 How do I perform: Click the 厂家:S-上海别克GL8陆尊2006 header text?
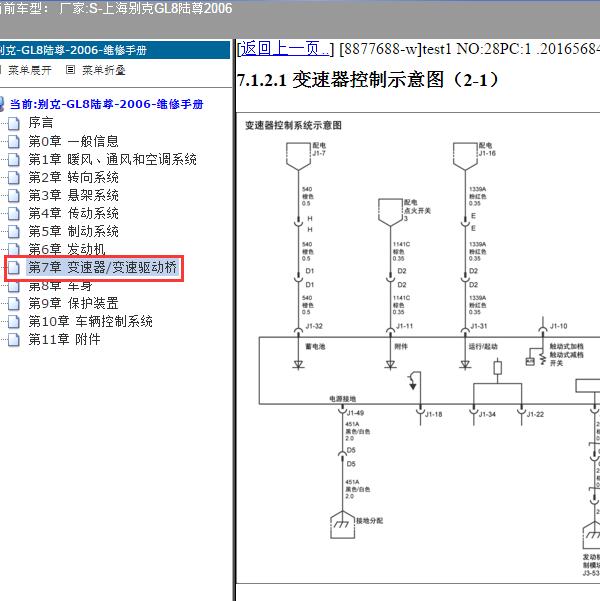point(146,8)
